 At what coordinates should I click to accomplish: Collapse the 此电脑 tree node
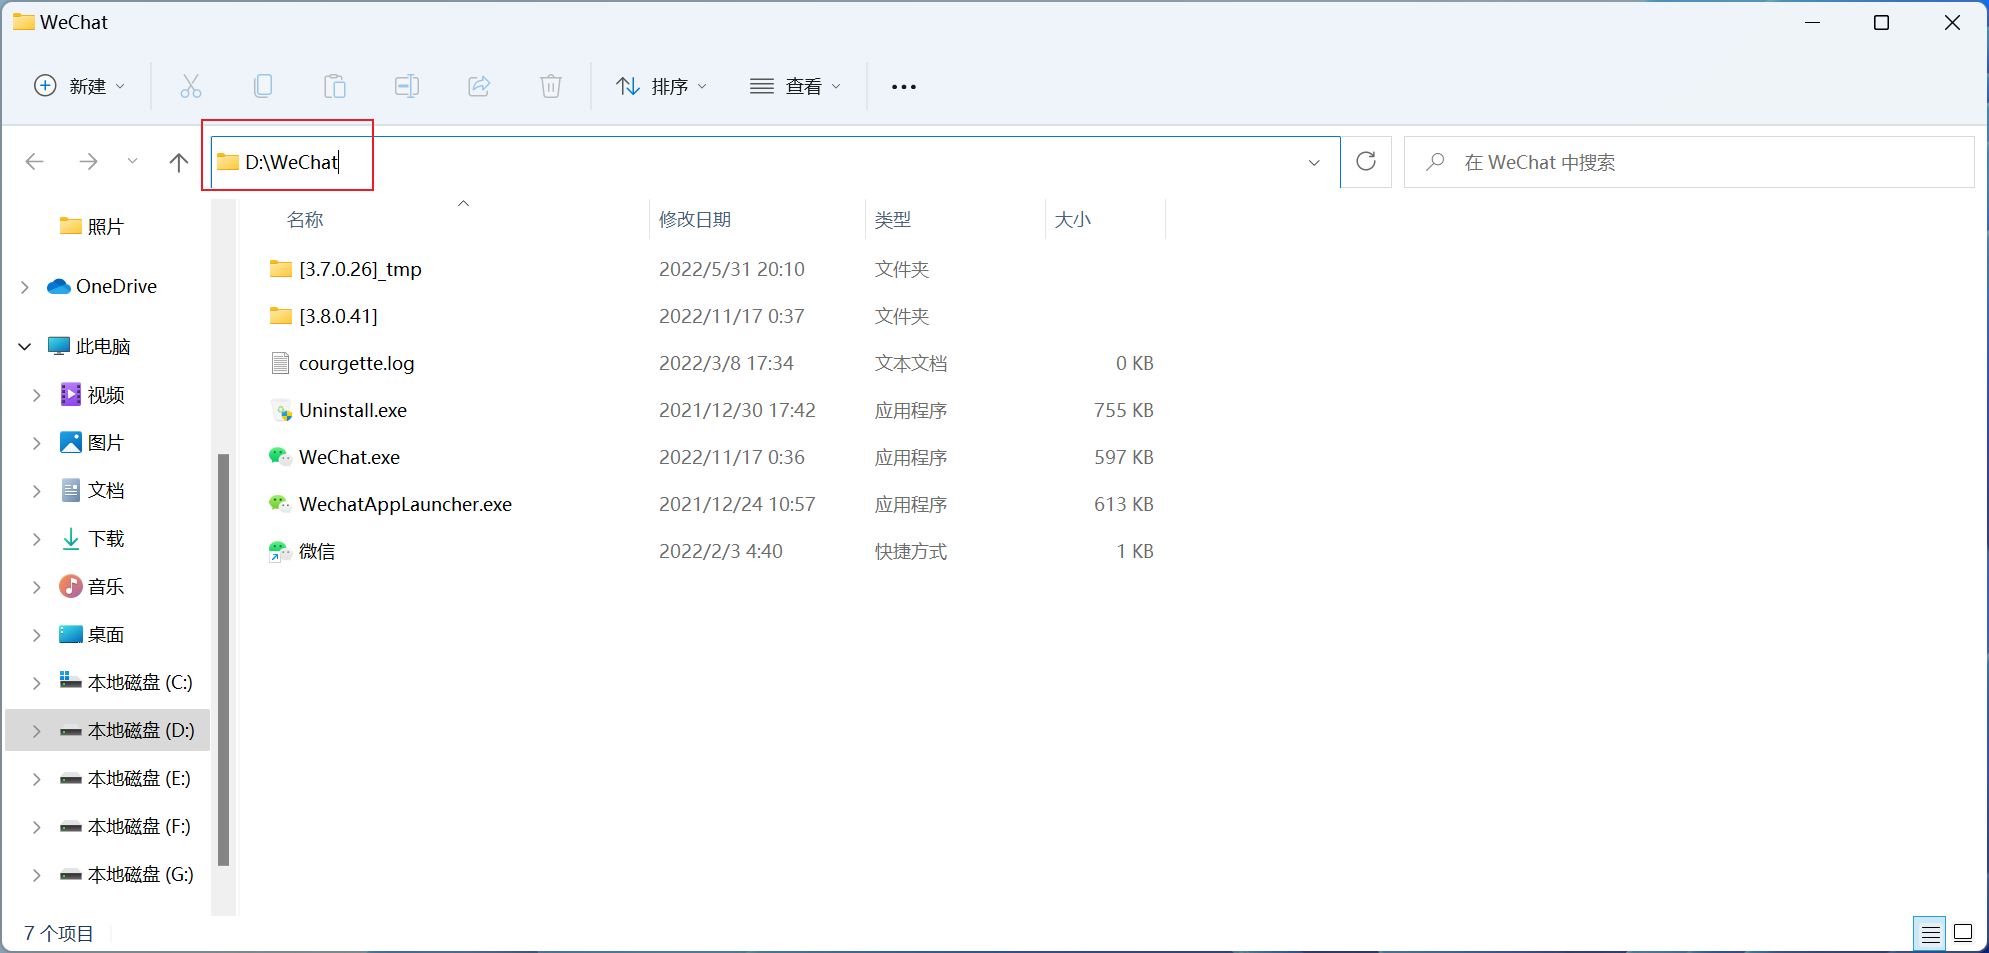25,347
